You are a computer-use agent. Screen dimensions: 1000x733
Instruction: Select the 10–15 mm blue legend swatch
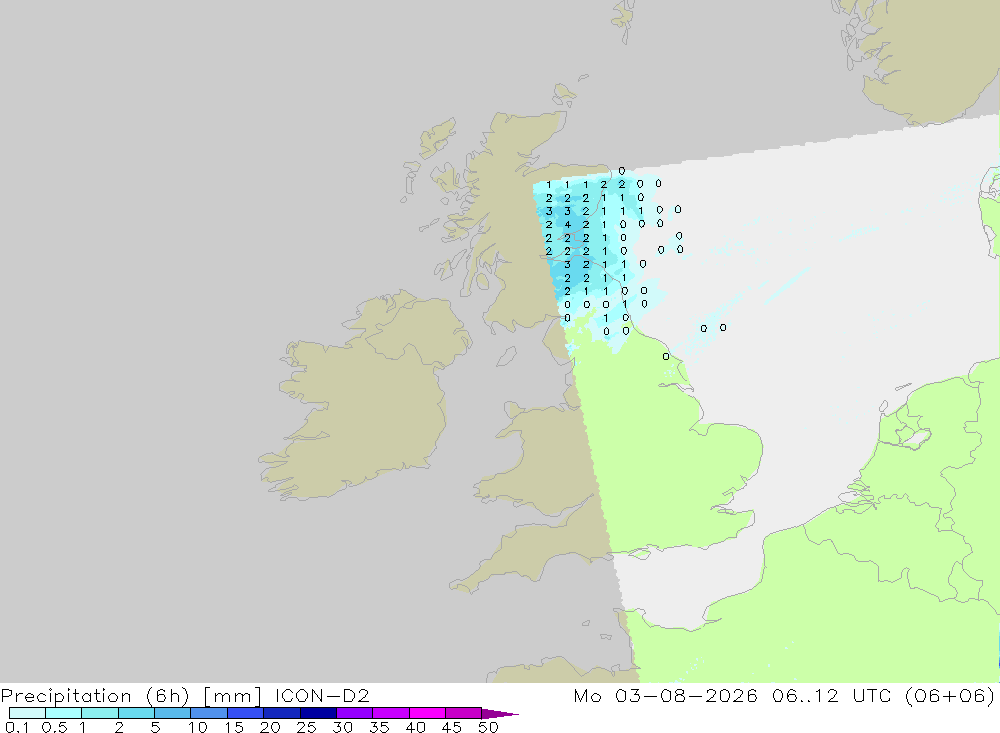pyautogui.click(x=209, y=713)
